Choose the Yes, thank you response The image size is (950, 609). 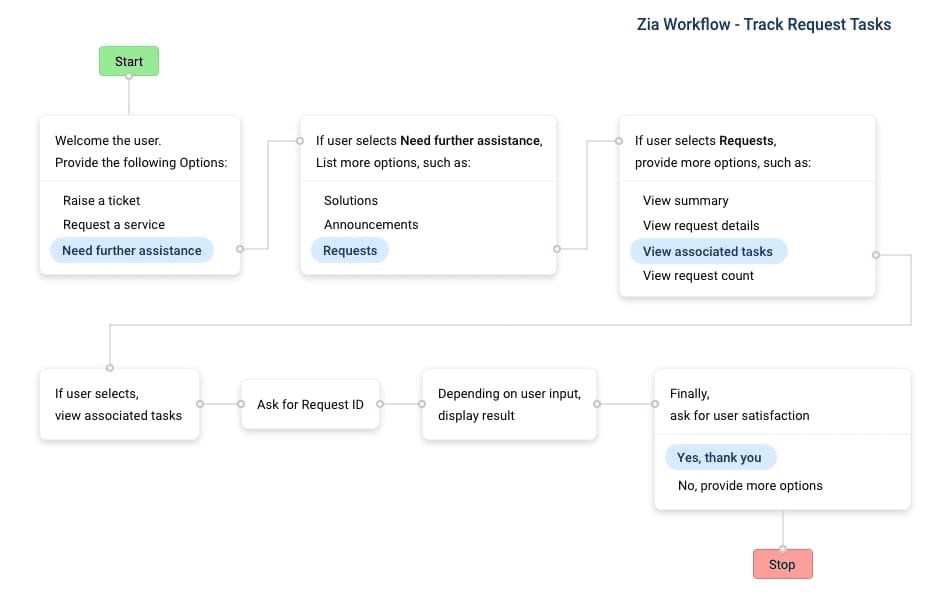[x=719, y=457]
